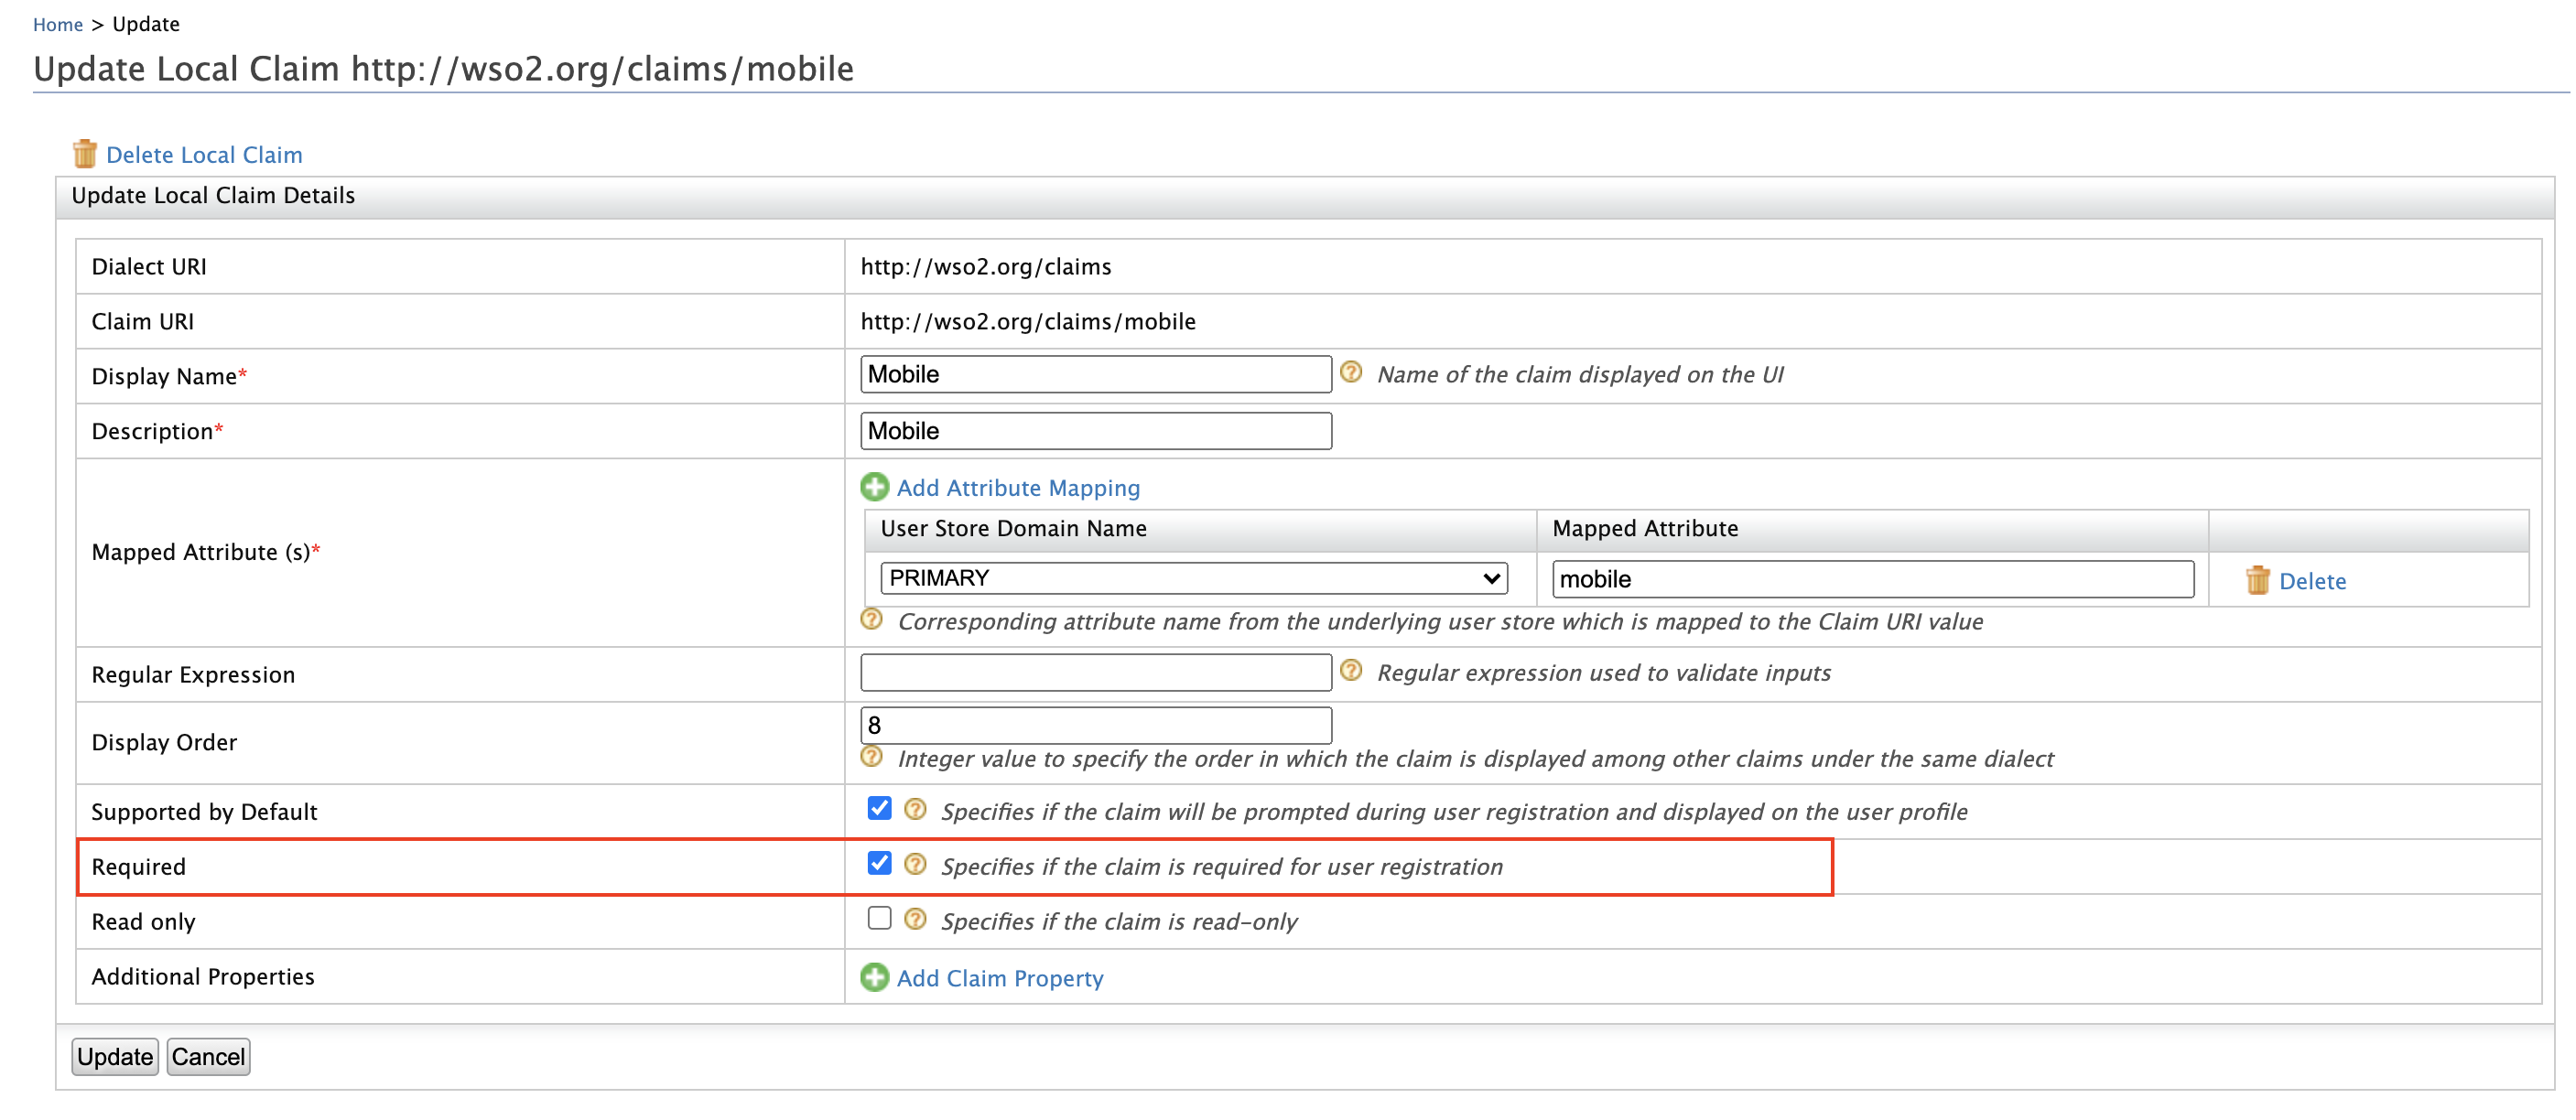Click the Add Attribute Mapping link

click(x=1018, y=488)
